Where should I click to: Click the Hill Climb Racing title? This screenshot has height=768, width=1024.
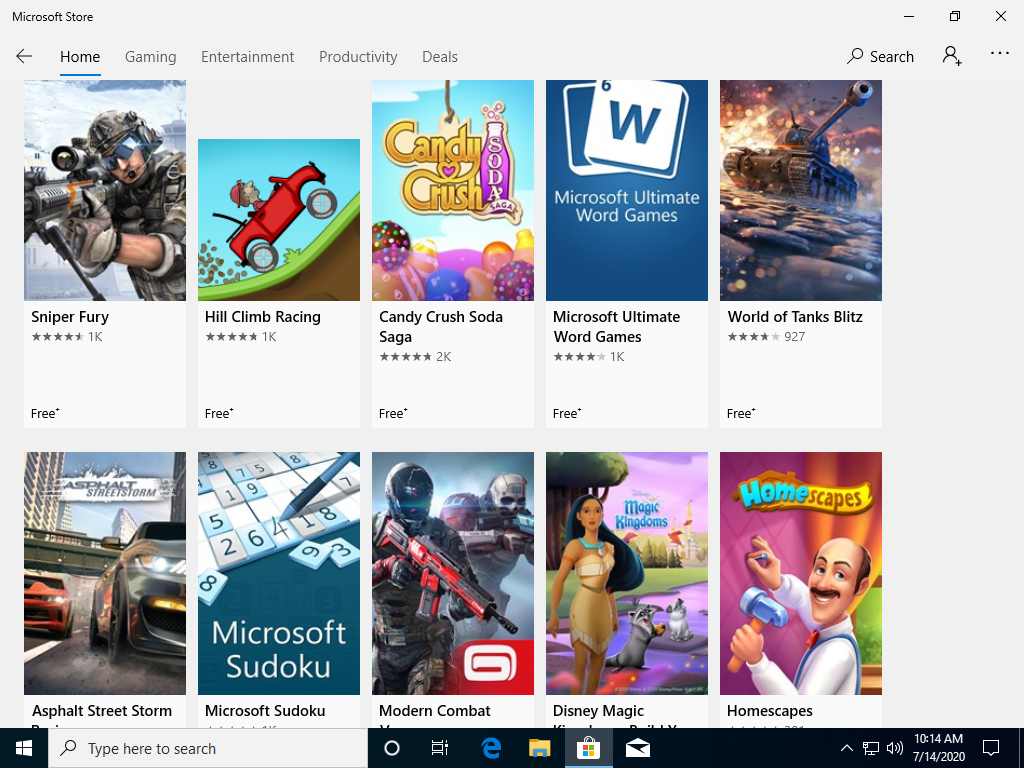263,317
